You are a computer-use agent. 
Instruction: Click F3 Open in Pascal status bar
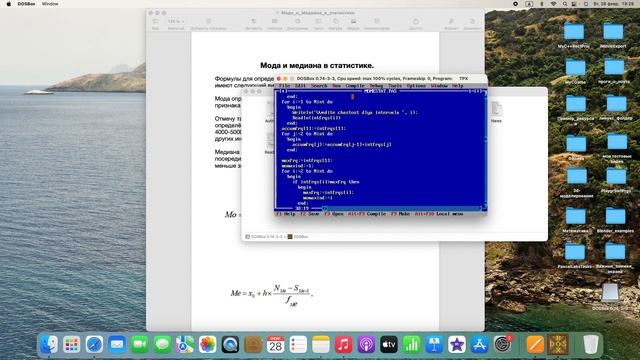coord(333,214)
